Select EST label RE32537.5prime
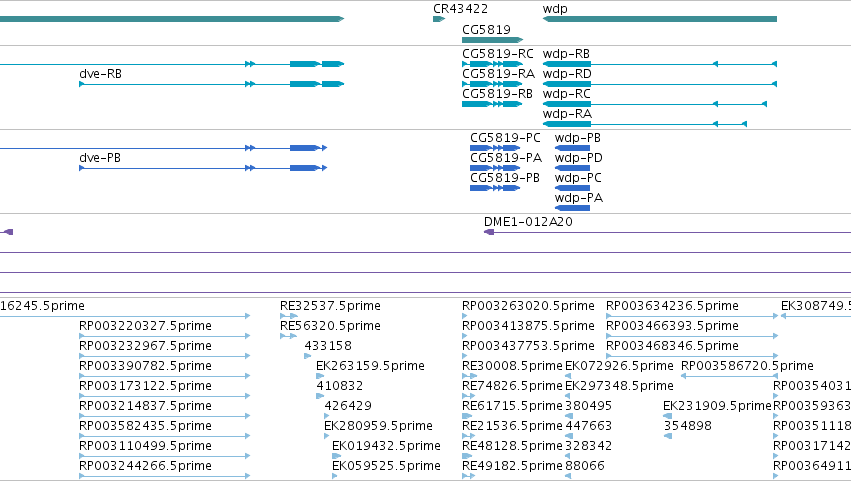The image size is (851, 481). pyautogui.click(x=330, y=306)
